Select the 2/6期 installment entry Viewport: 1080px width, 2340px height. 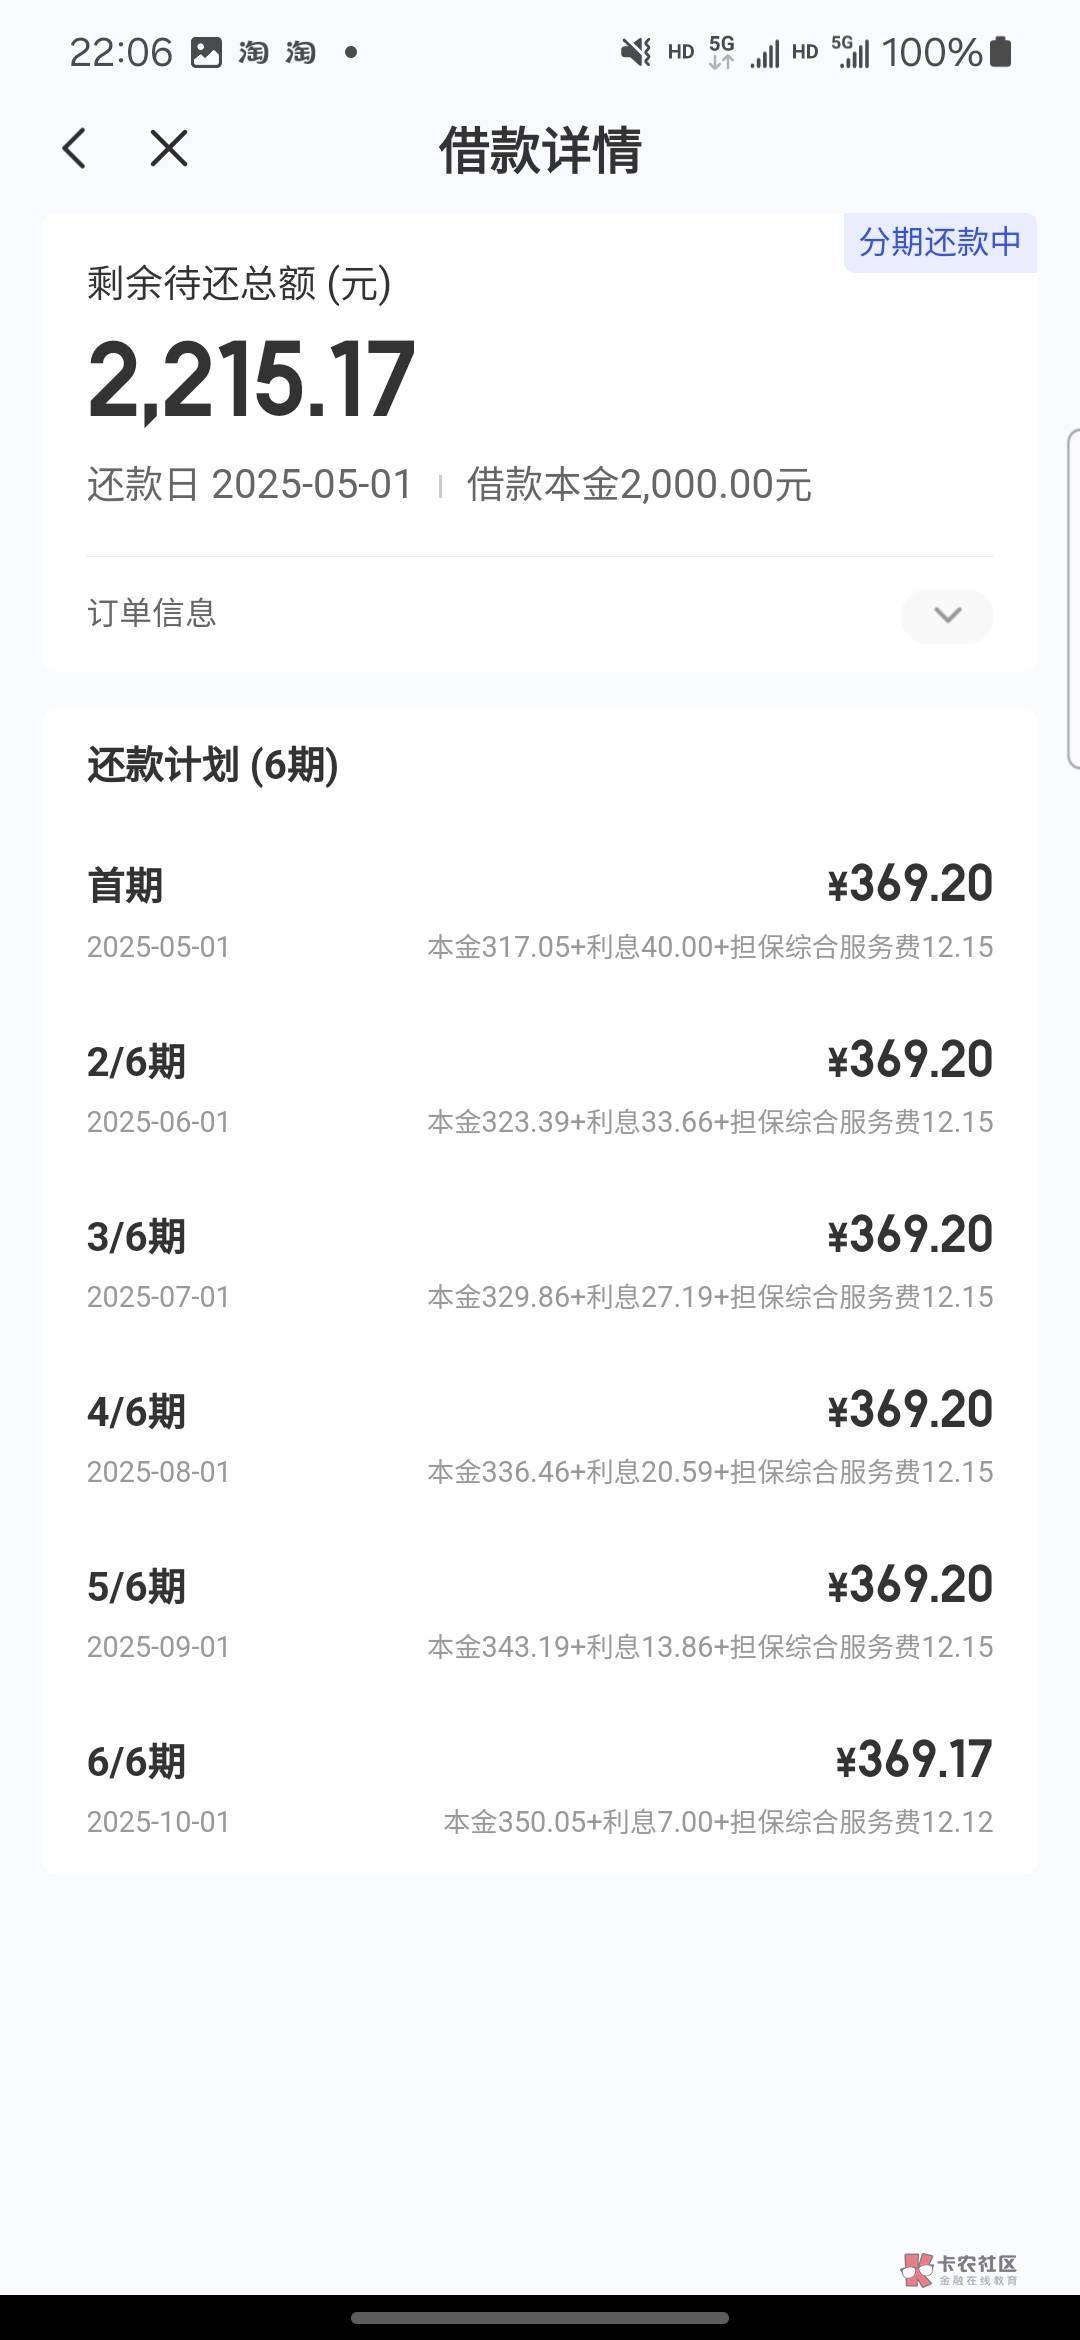(x=540, y=1088)
